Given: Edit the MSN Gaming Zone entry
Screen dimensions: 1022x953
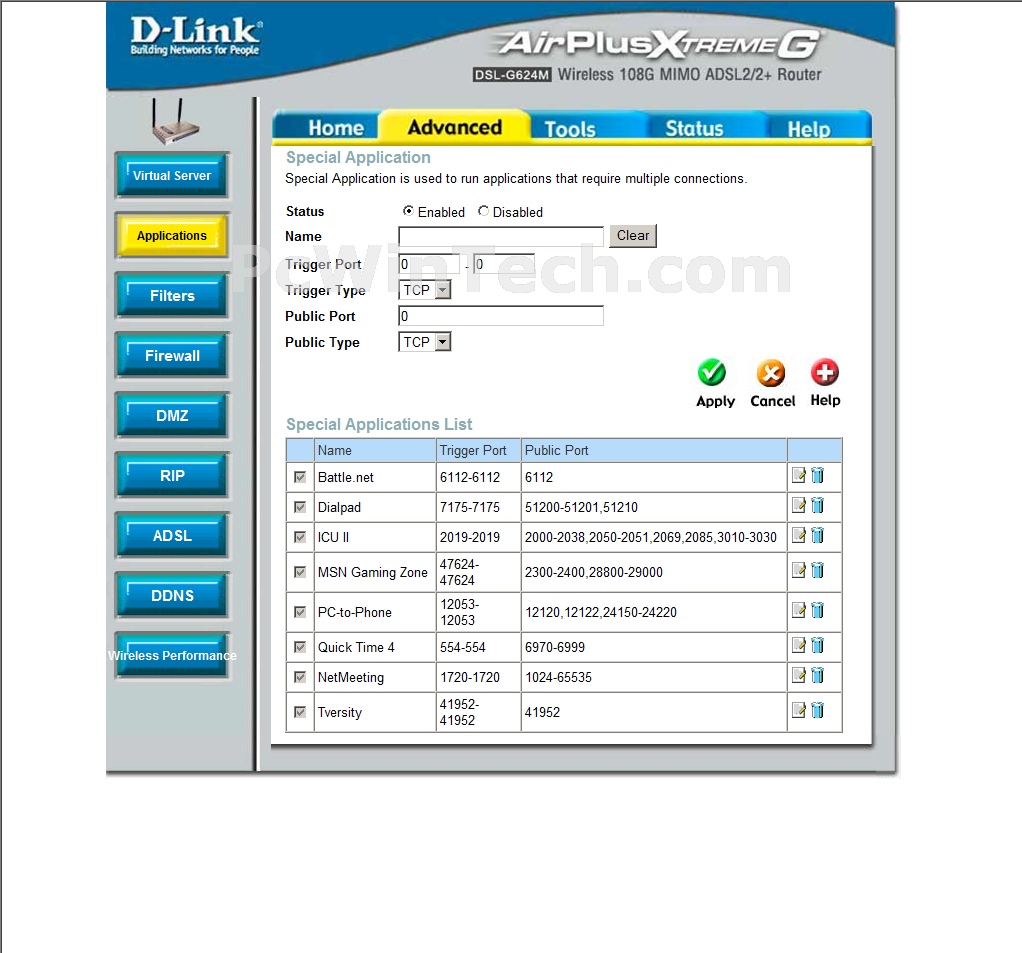Looking at the screenshot, I should coord(798,570).
